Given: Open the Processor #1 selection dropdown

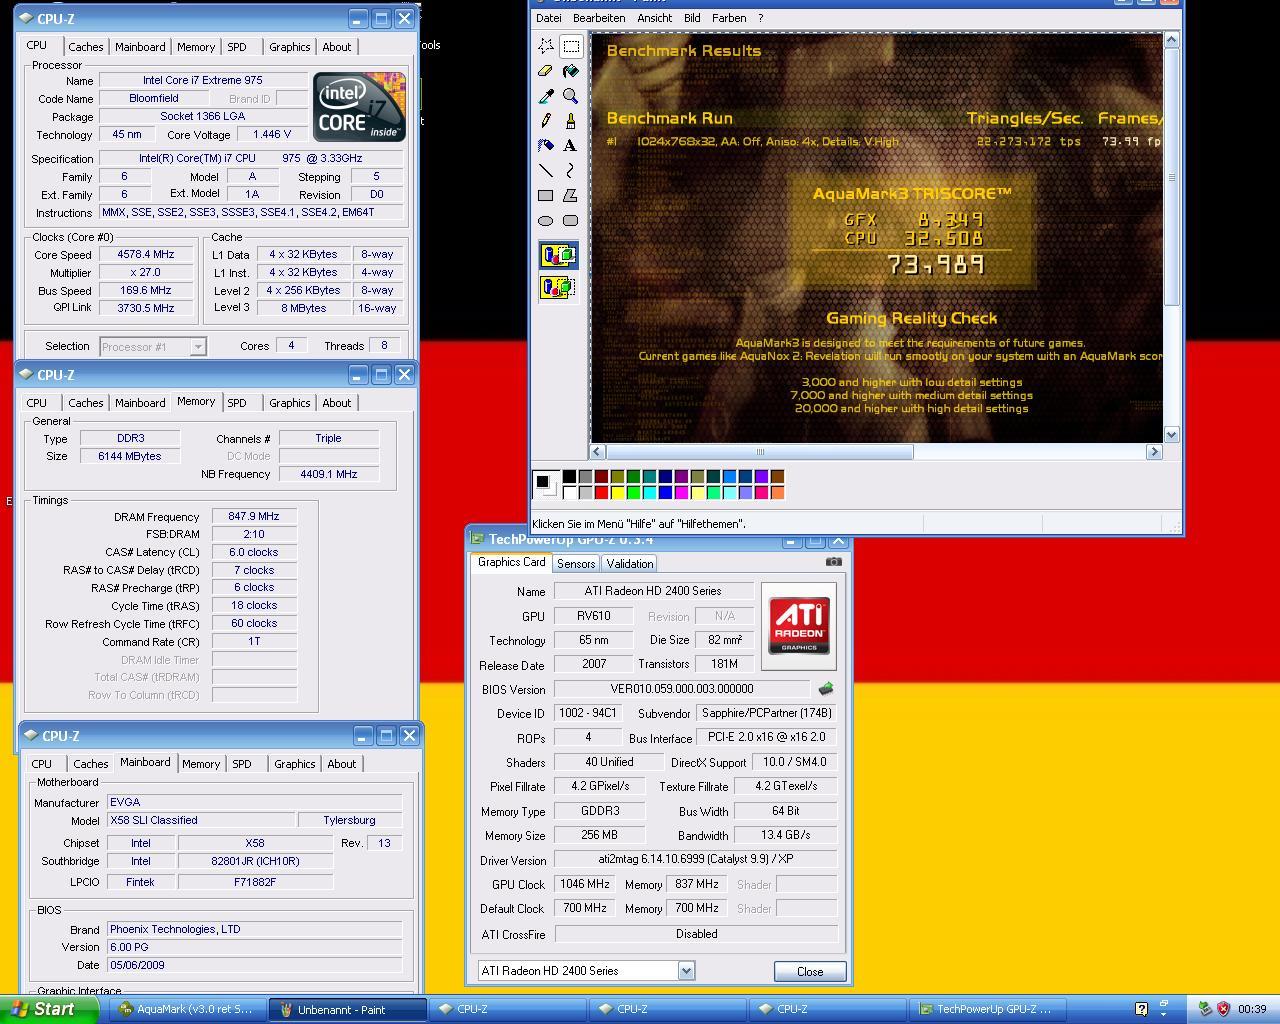Looking at the screenshot, I should [x=198, y=346].
